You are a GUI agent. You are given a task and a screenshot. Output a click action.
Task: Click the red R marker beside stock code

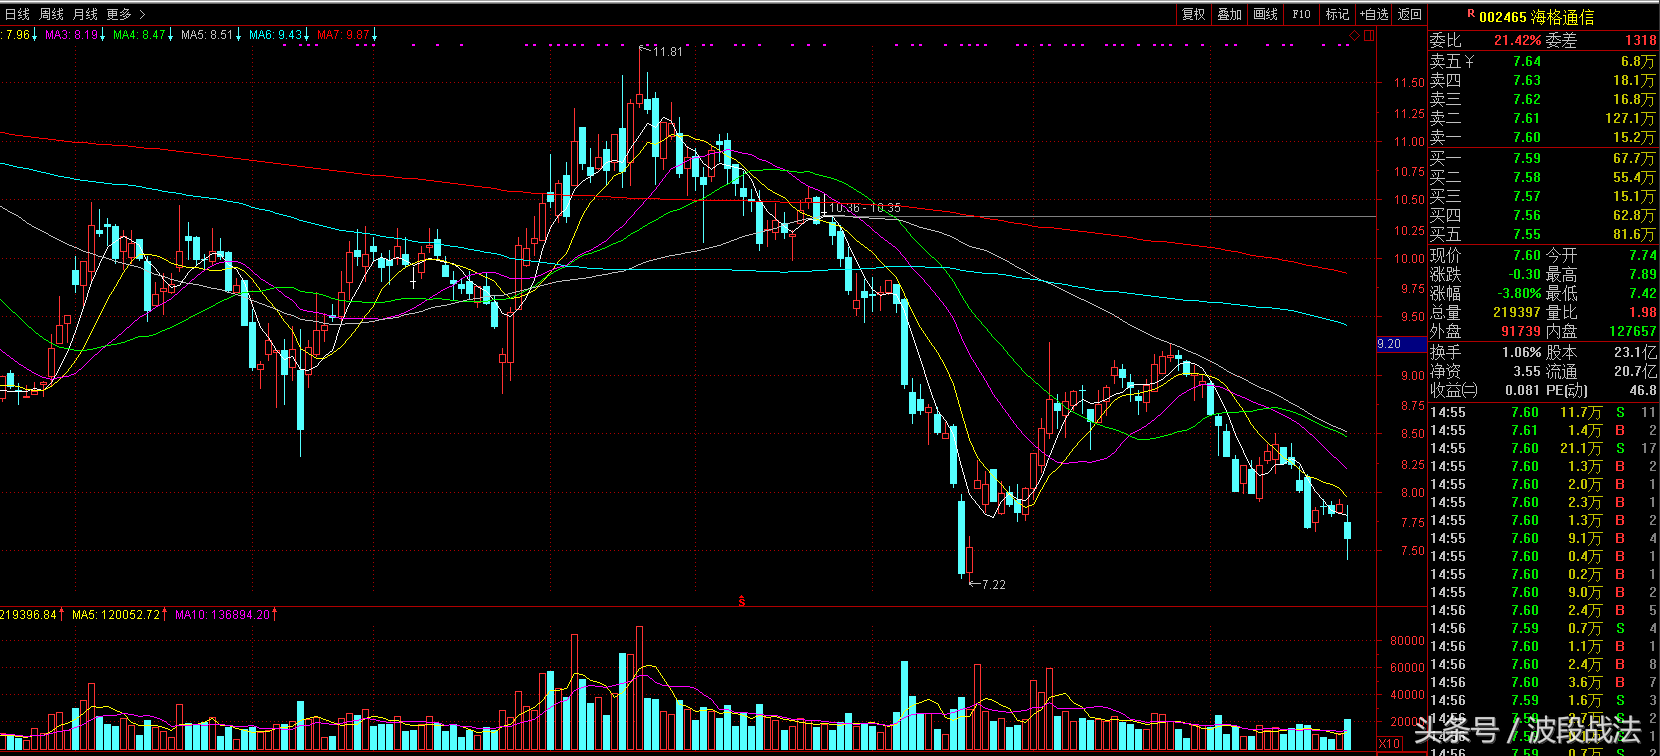click(1471, 14)
